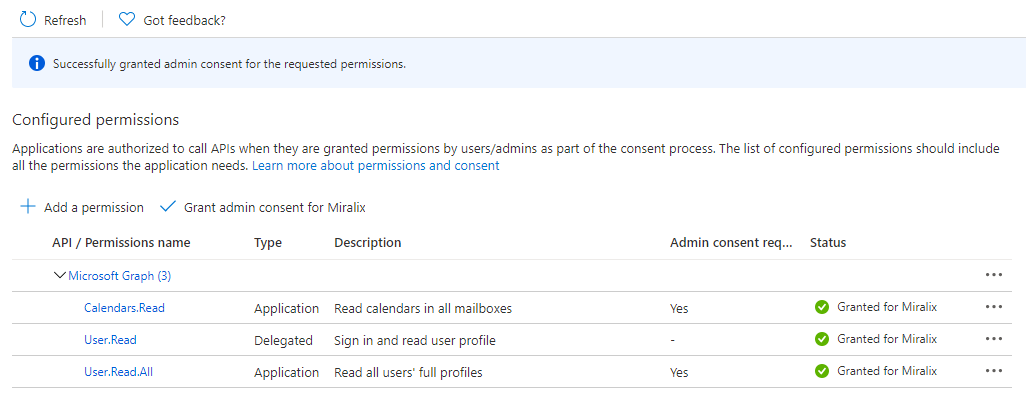Click the plus icon for Add a permission

[x=27, y=207]
